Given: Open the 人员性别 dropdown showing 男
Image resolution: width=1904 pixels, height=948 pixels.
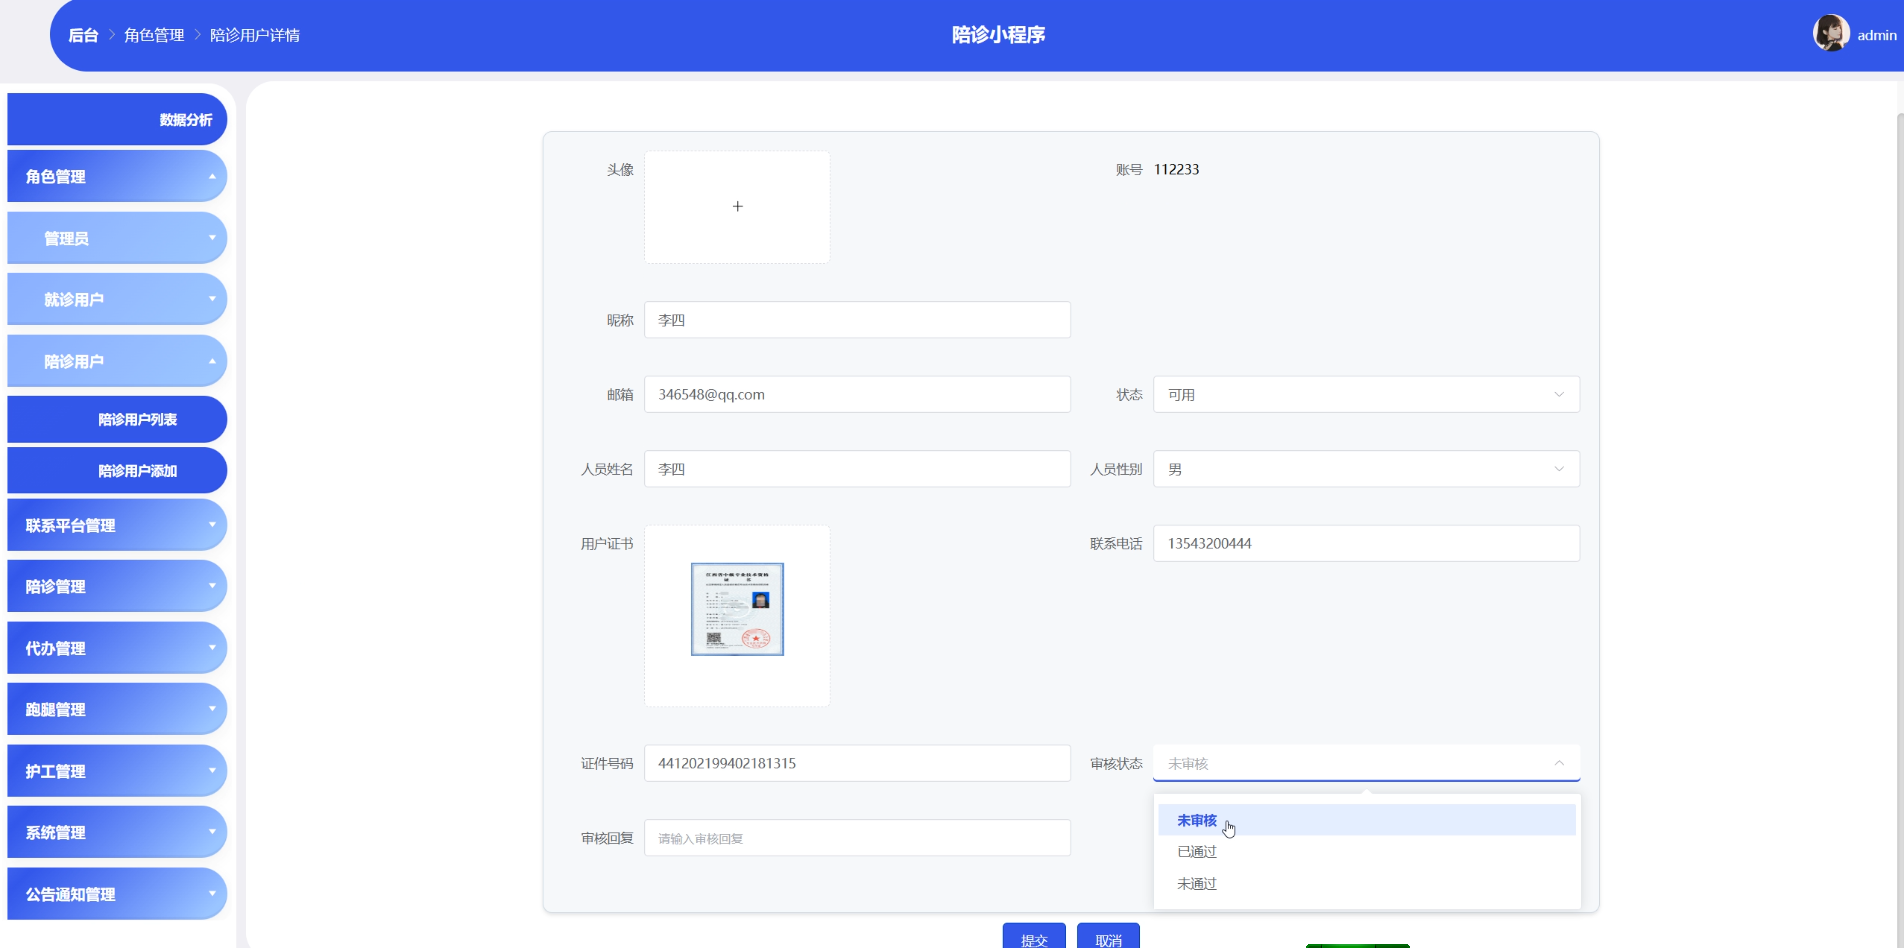Looking at the screenshot, I should pyautogui.click(x=1366, y=469).
